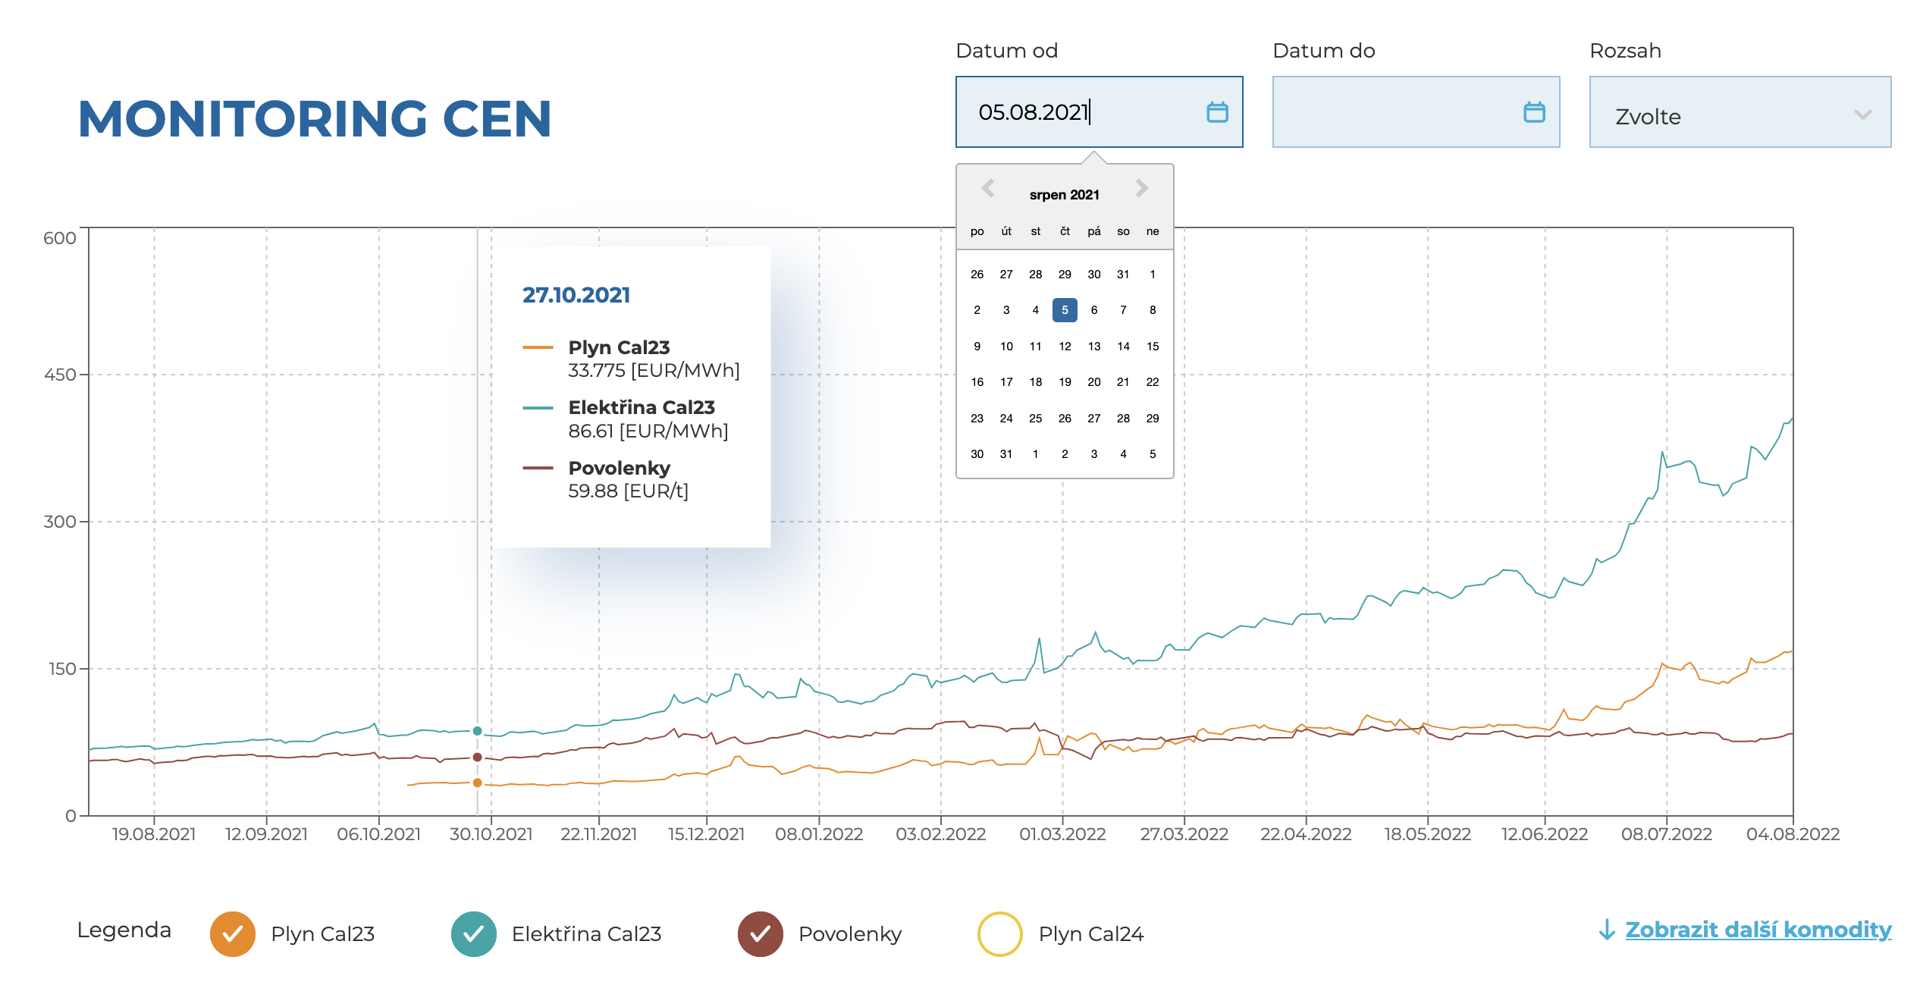Click the teal Elektřina data point on chart
1920x1007 pixels.
pos(477,731)
